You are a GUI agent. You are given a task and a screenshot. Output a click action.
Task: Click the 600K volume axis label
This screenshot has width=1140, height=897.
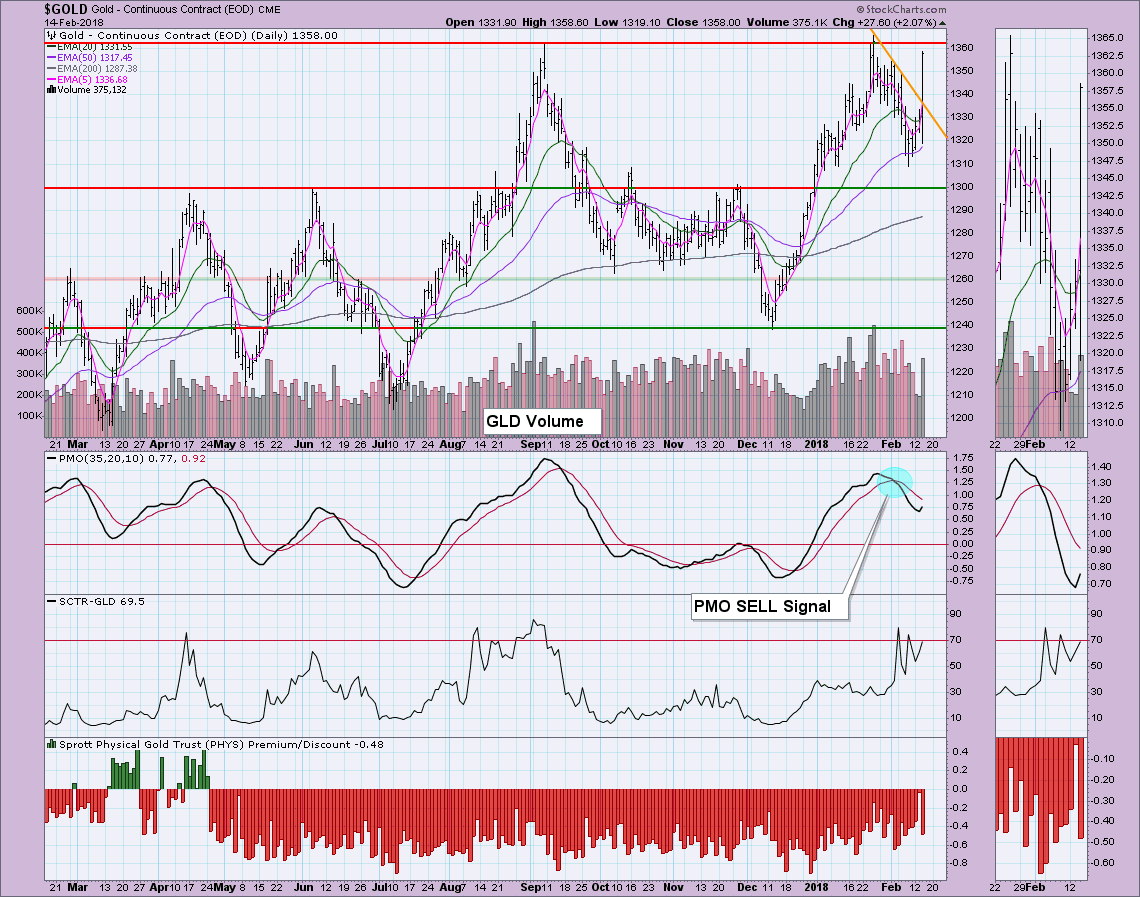point(29,310)
